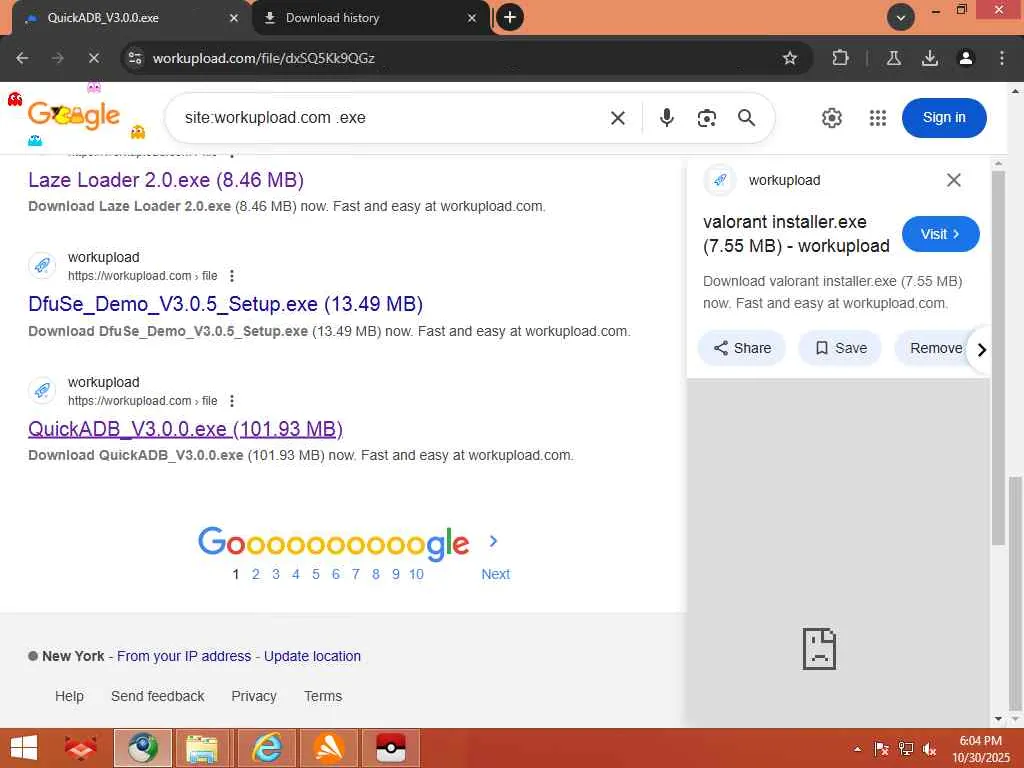
Task: Open more options for DfuSe_Demo result
Action: coord(232,276)
